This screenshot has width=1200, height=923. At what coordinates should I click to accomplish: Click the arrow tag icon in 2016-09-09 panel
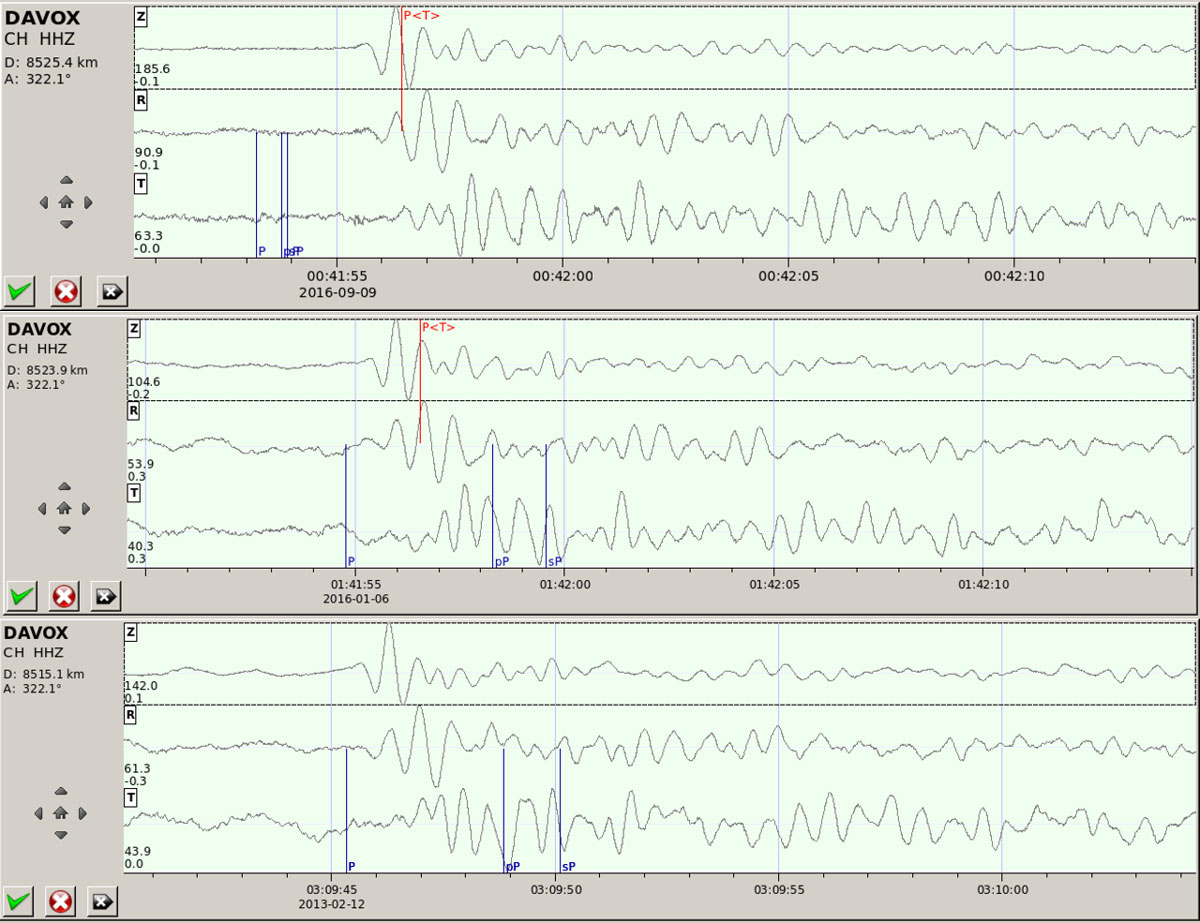111,291
